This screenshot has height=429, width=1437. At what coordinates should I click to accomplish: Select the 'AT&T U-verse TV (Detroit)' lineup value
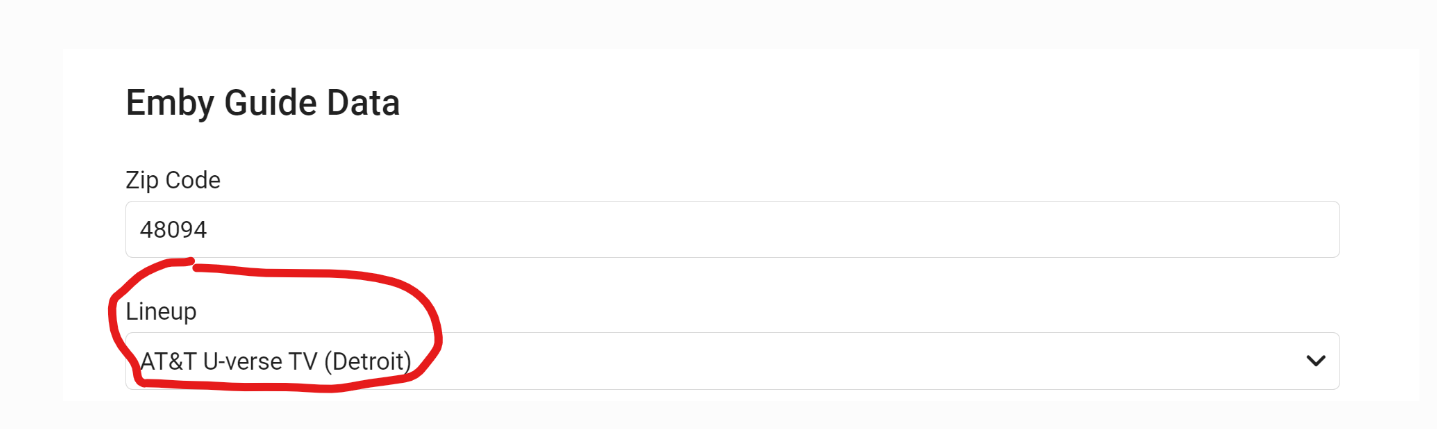pos(276,361)
